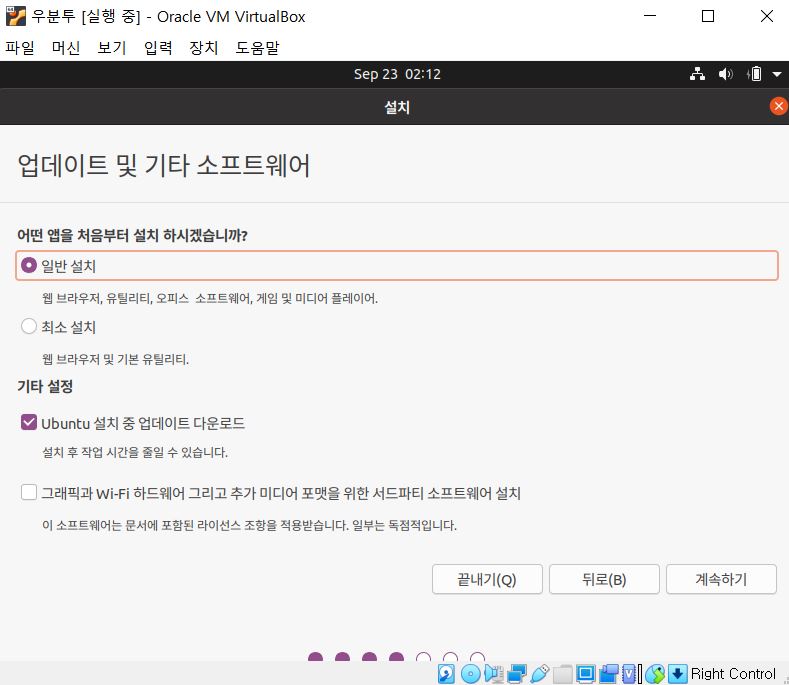Select the 최소 설치 radio button

coord(29,326)
